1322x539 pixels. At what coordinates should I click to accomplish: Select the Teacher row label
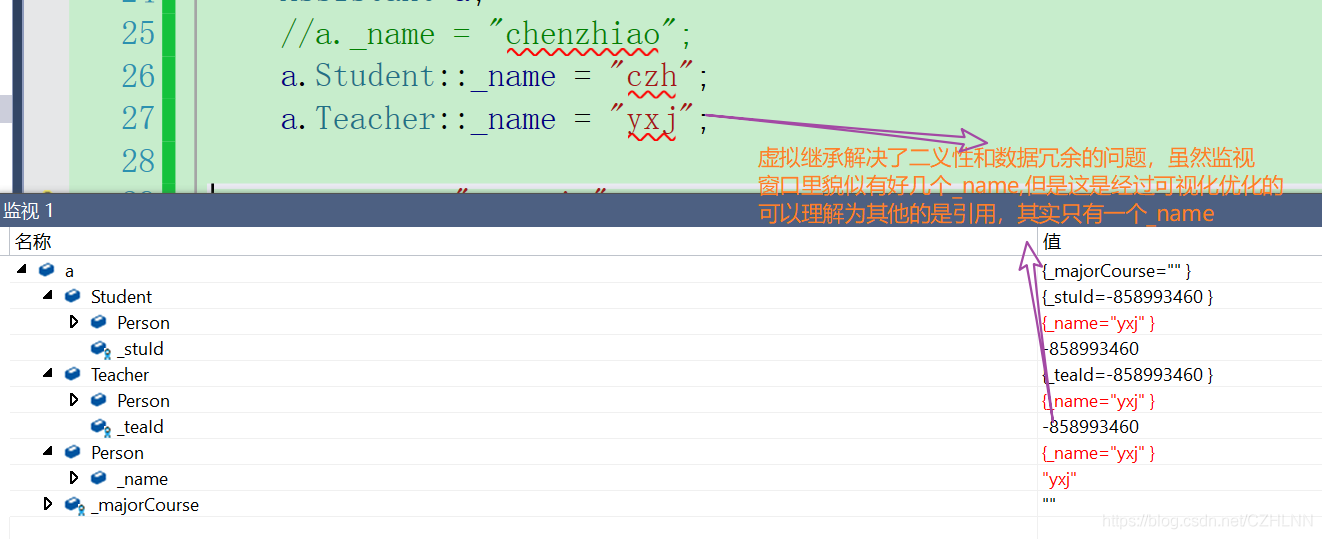tap(120, 375)
